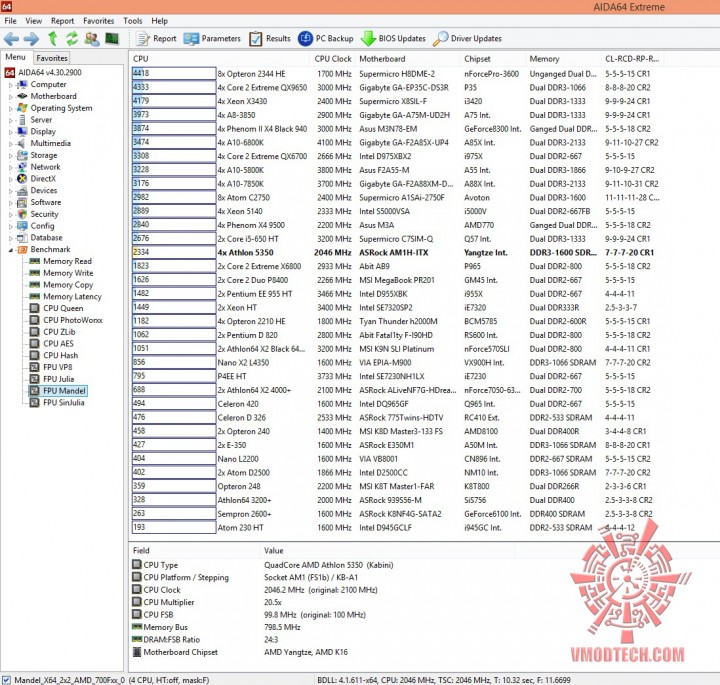Switch to the Favorites tab
Viewport: 720px width, 685px height.
(52, 58)
